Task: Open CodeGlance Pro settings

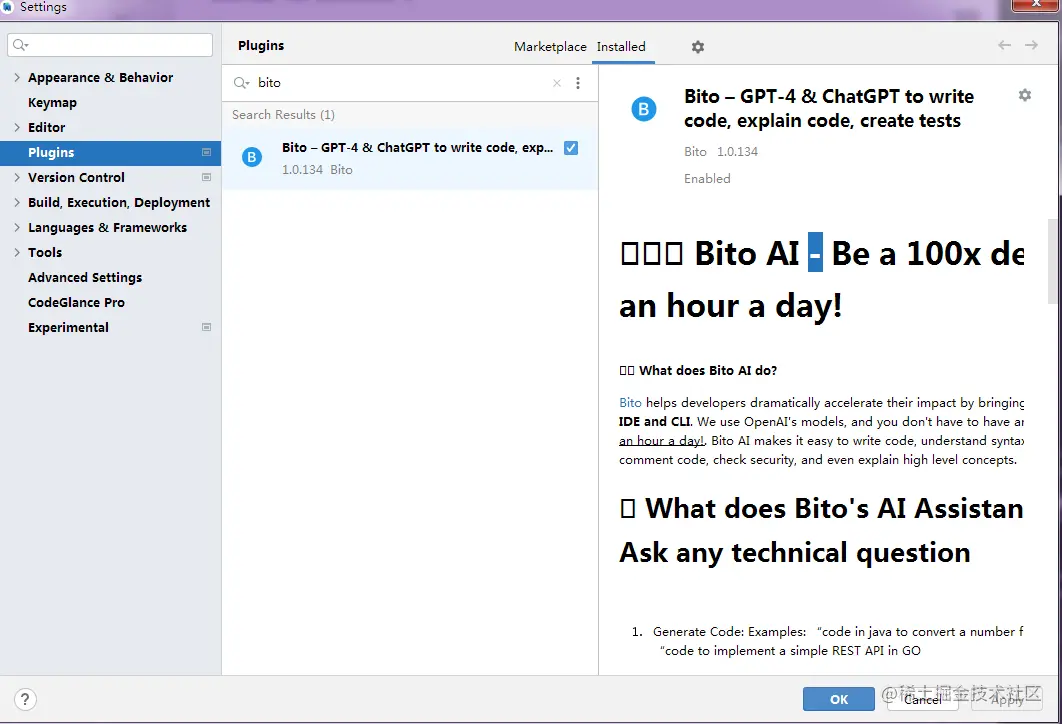Action: [x=76, y=303]
